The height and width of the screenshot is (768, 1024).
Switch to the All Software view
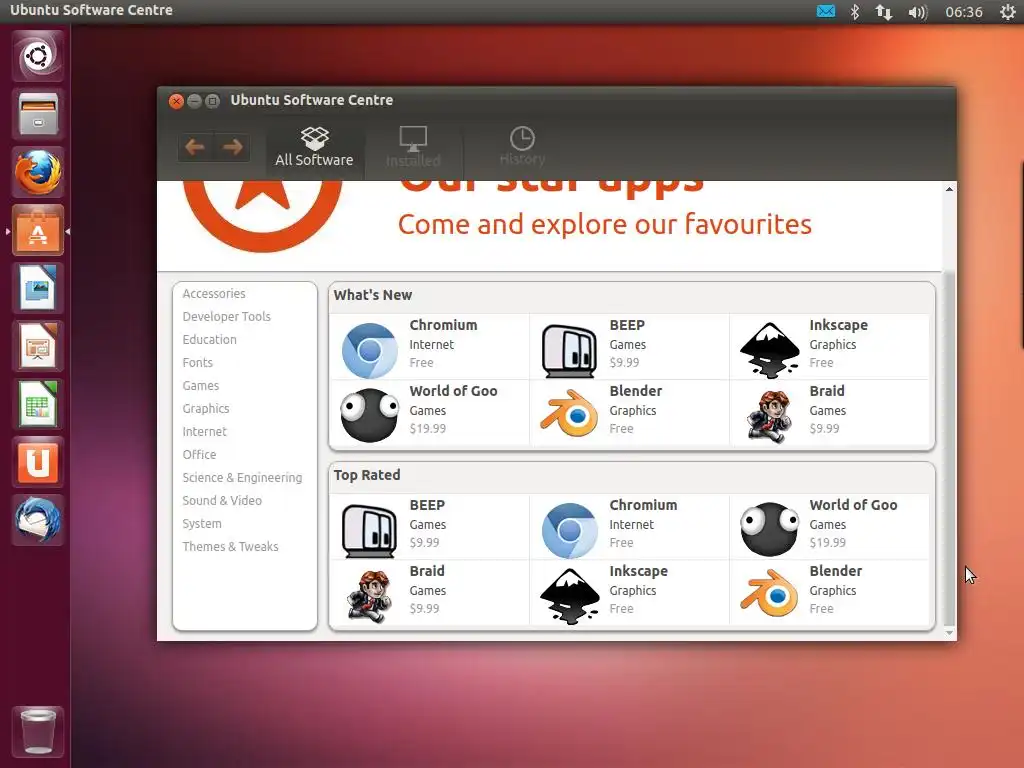[x=314, y=148]
